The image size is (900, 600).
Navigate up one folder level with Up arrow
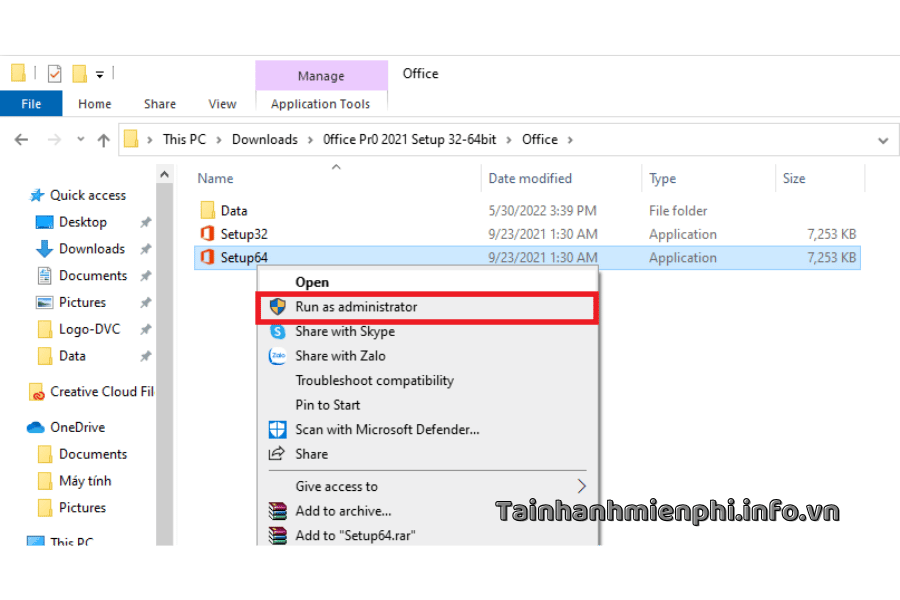point(103,140)
